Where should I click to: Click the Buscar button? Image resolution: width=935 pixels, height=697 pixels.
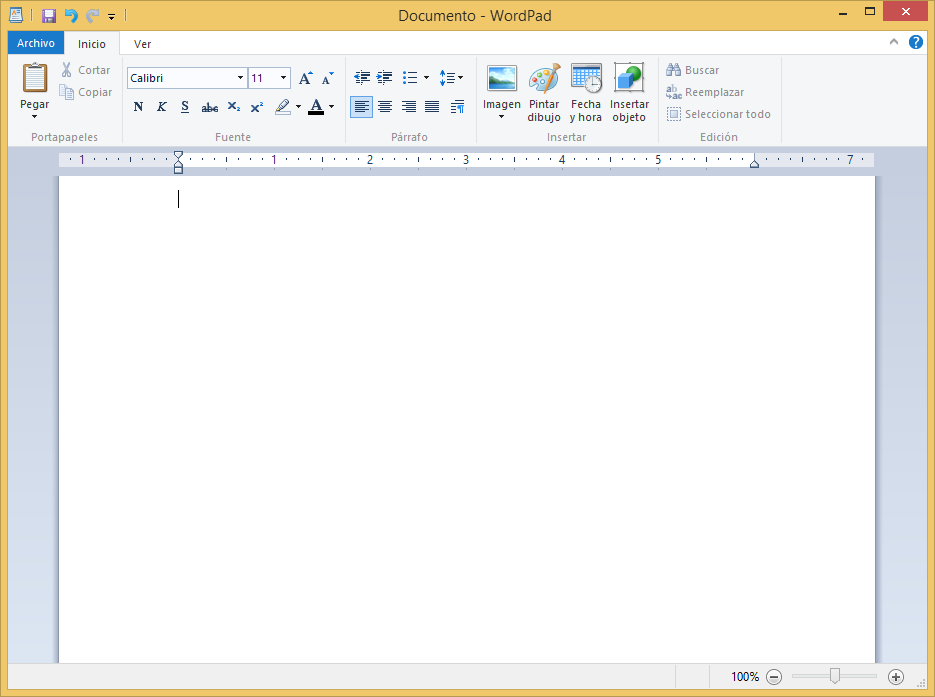pos(693,70)
